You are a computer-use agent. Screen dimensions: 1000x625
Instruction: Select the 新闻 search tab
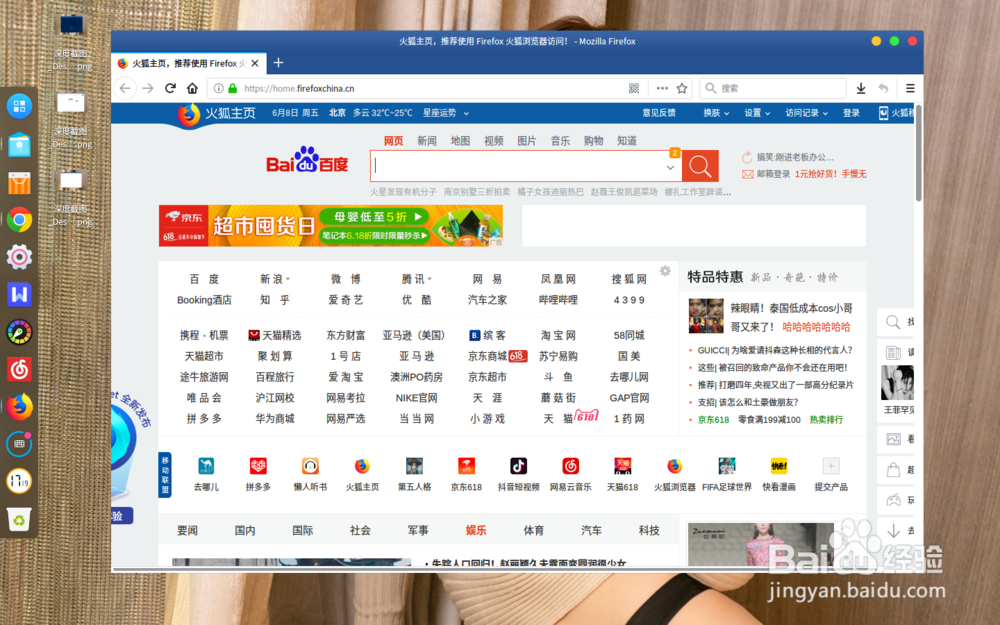[x=427, y=141]
